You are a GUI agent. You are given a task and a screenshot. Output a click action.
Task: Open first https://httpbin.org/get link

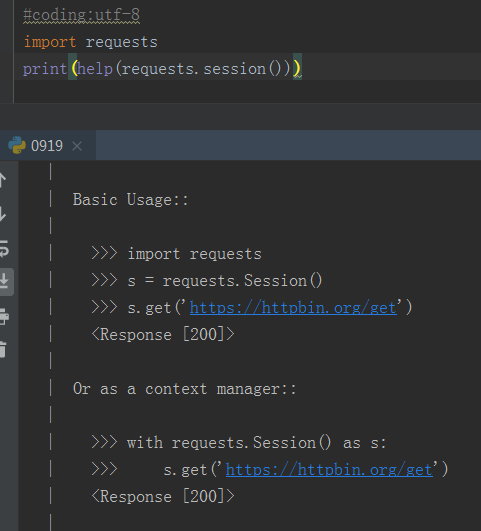tap(293, 308)
